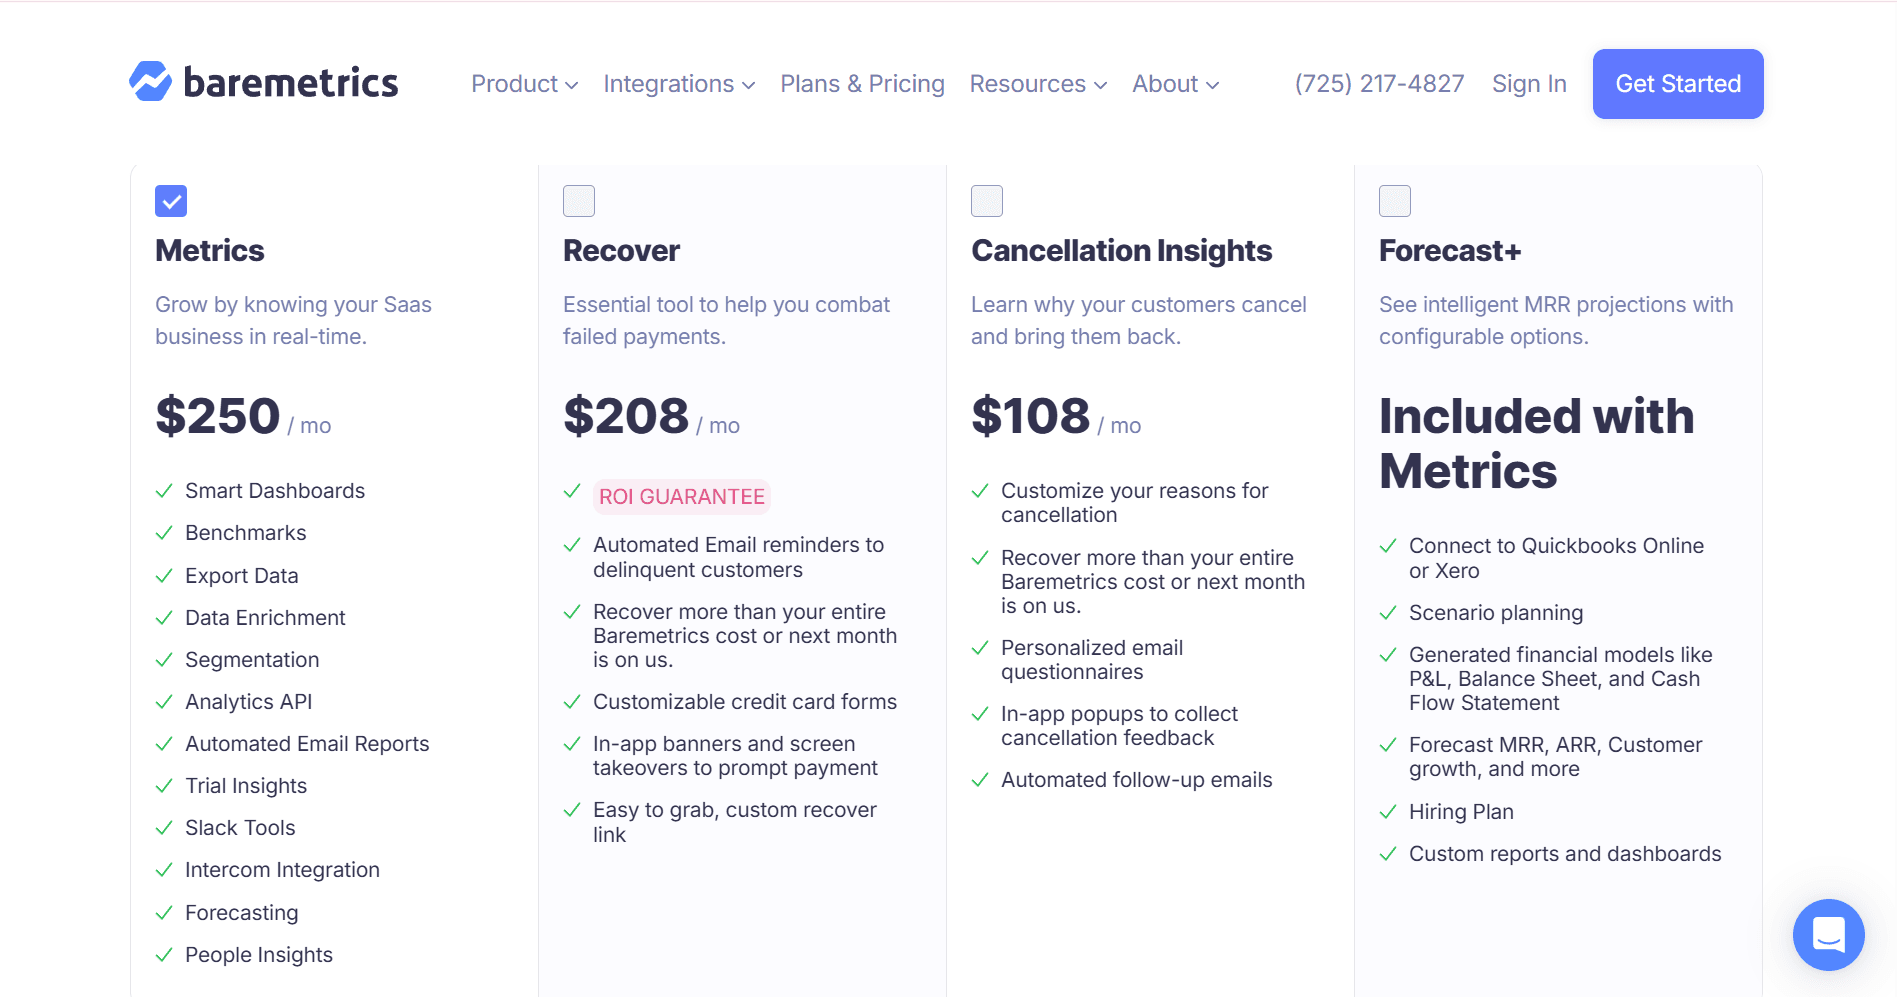Open the chat widget bubble
Image resolution: width=1897 pixels, height=997 pixels.
tap(1829, 935)
